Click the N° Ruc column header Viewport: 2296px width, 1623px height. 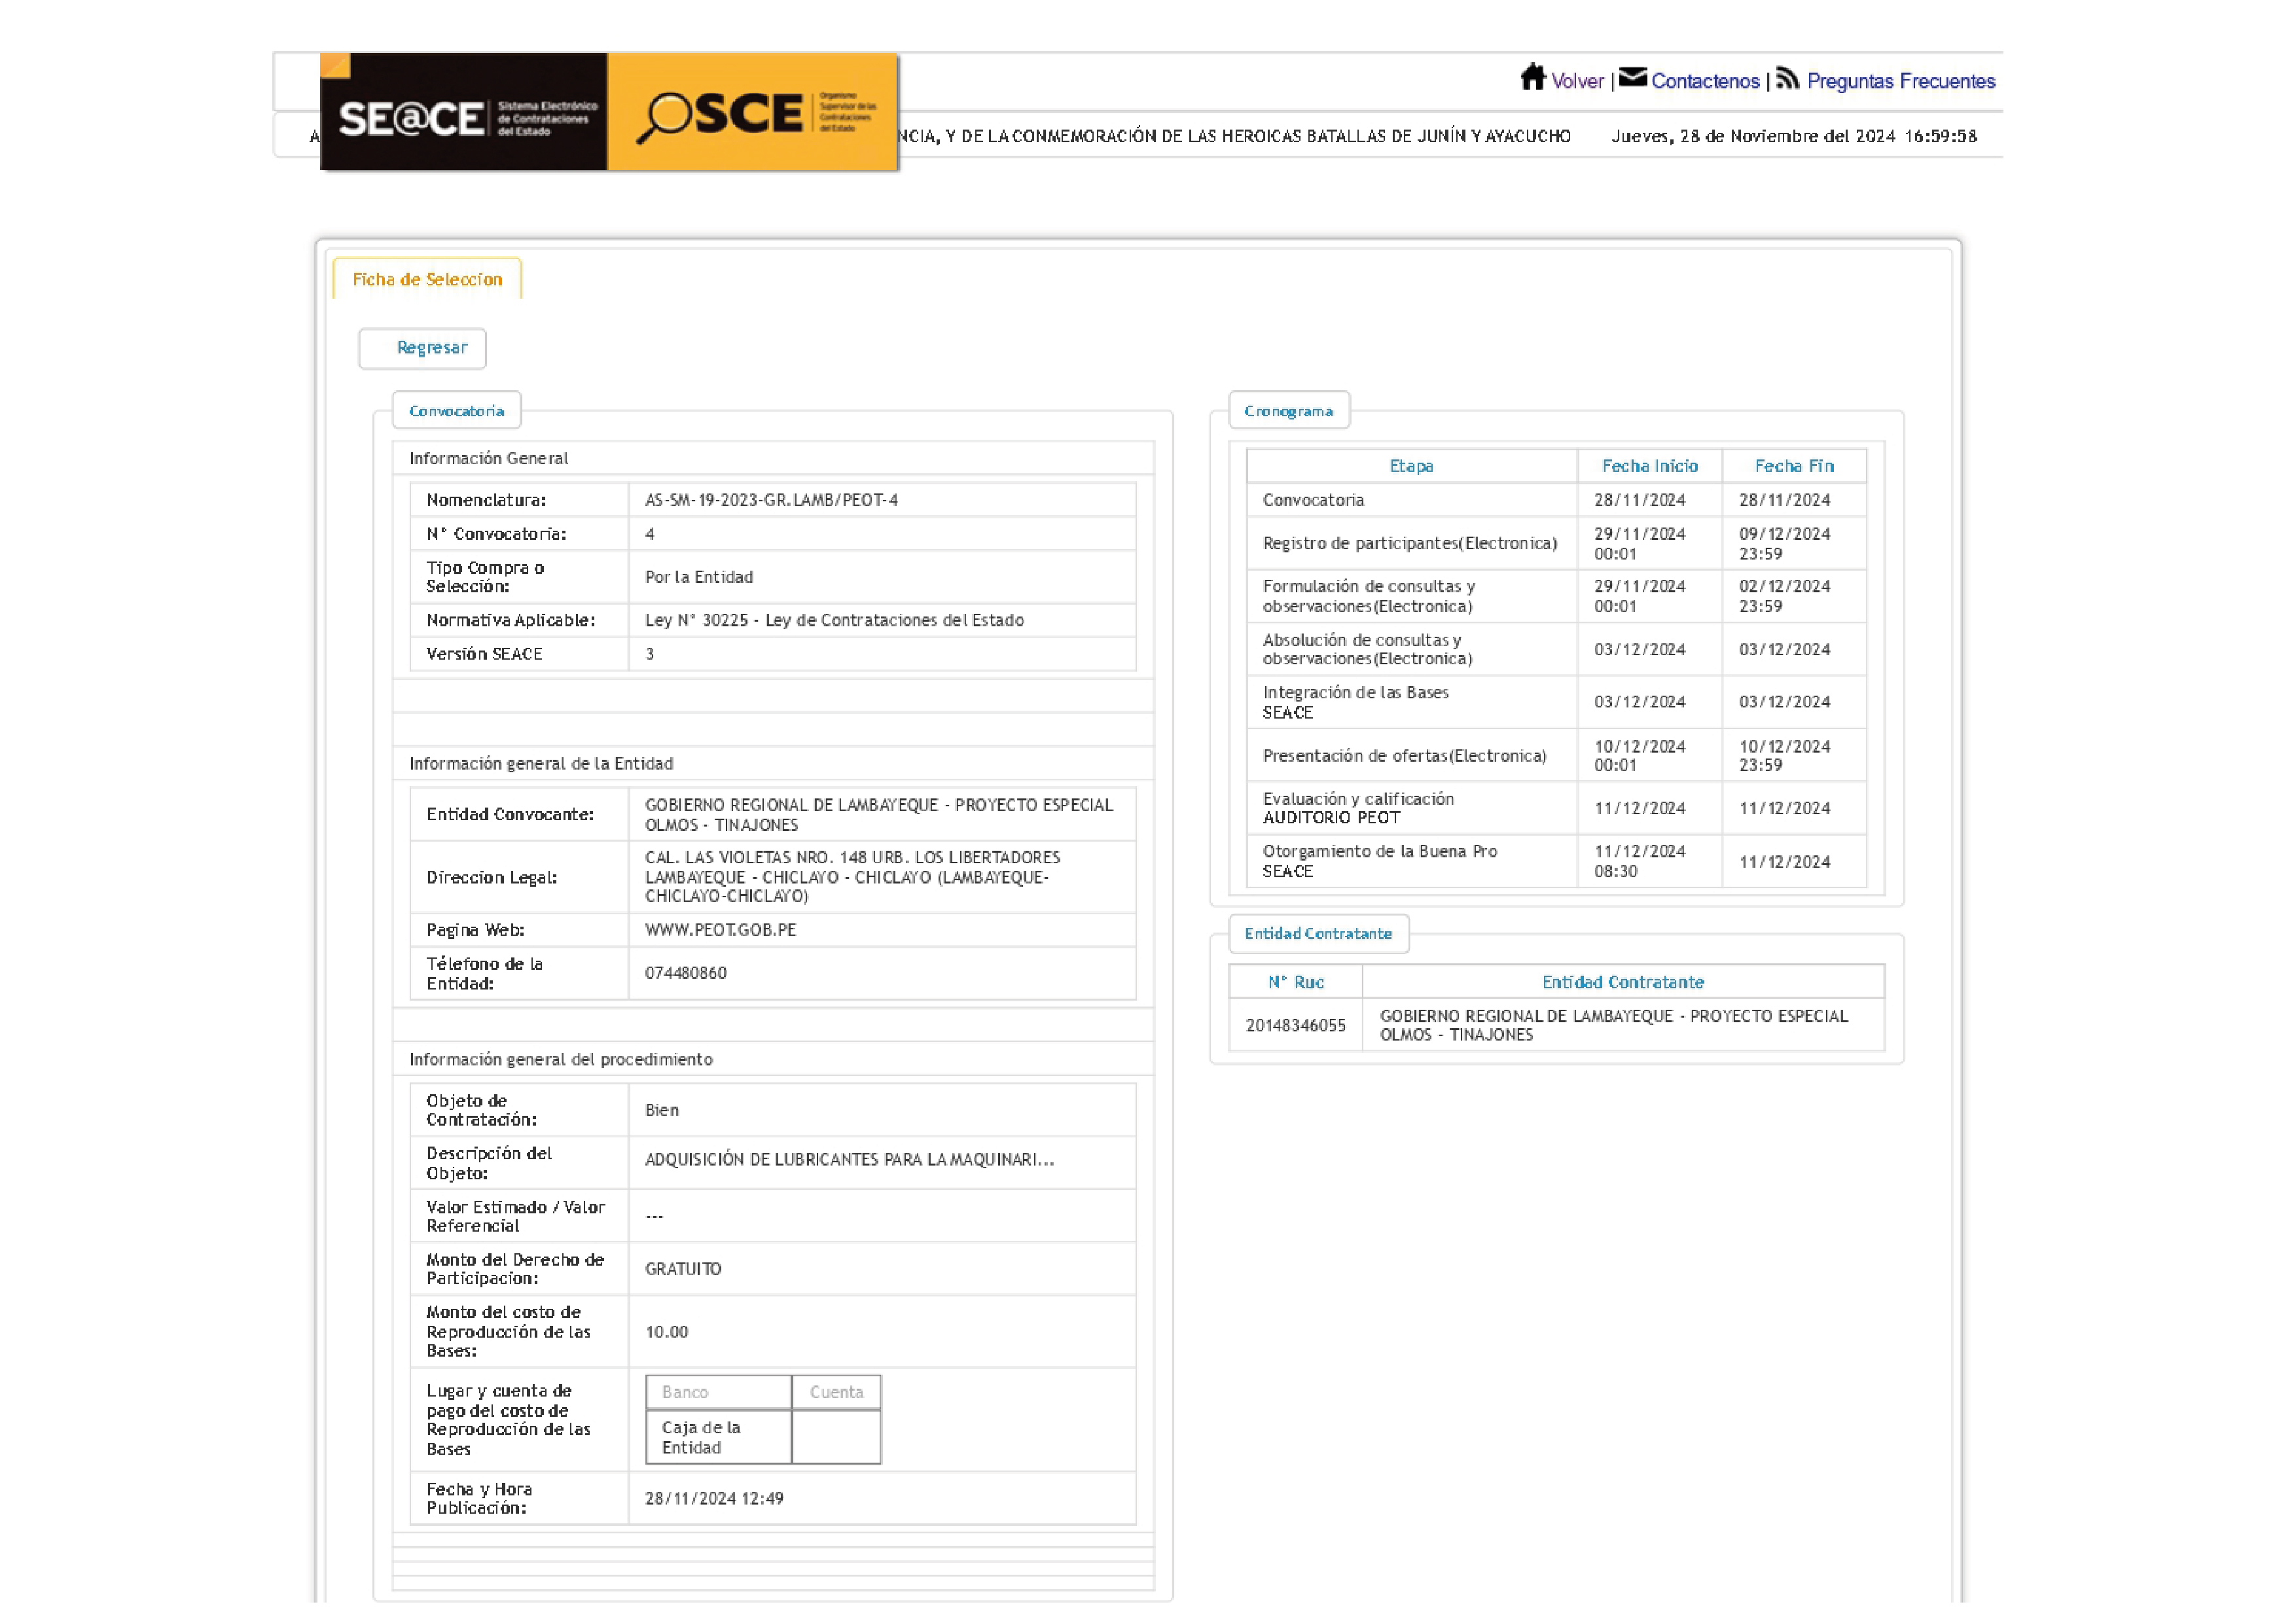[1295, 983]
